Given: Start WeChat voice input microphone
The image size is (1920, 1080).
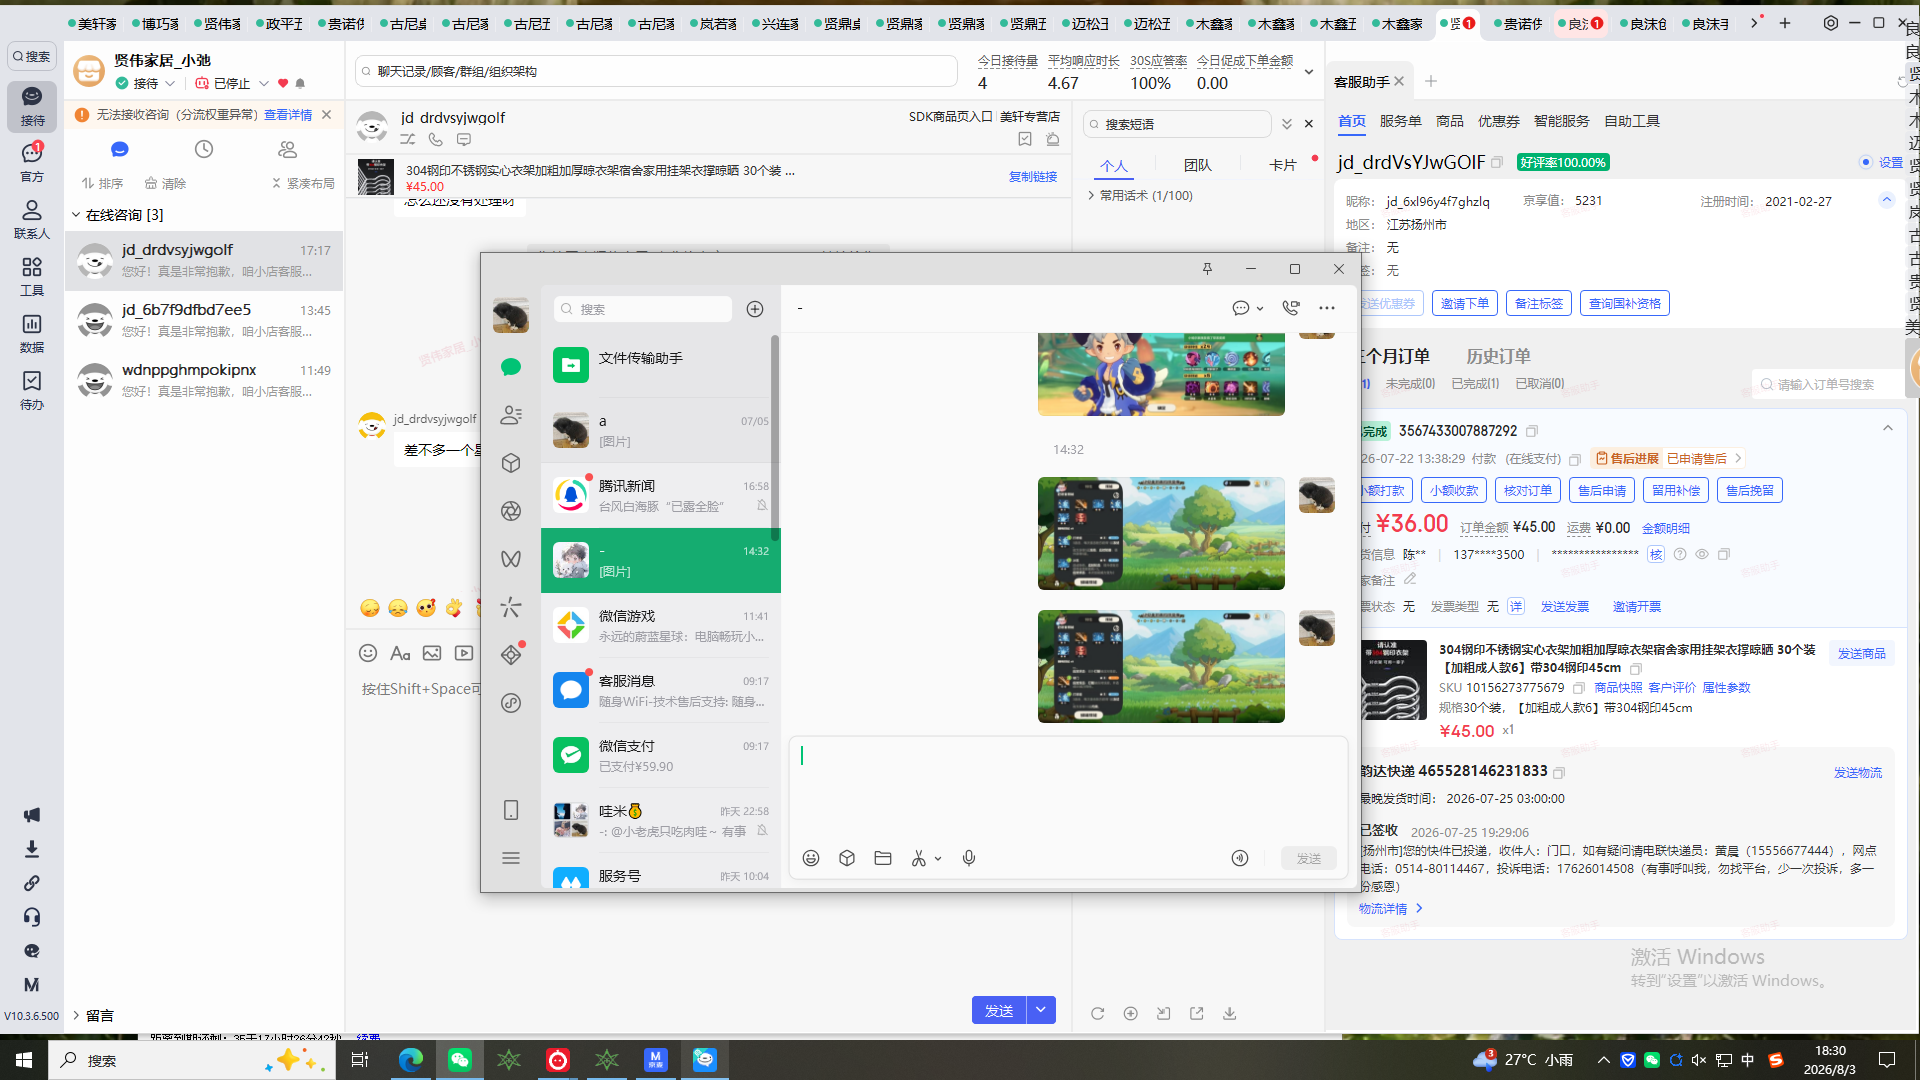Looking at the screenshot, I should (969, 858).
